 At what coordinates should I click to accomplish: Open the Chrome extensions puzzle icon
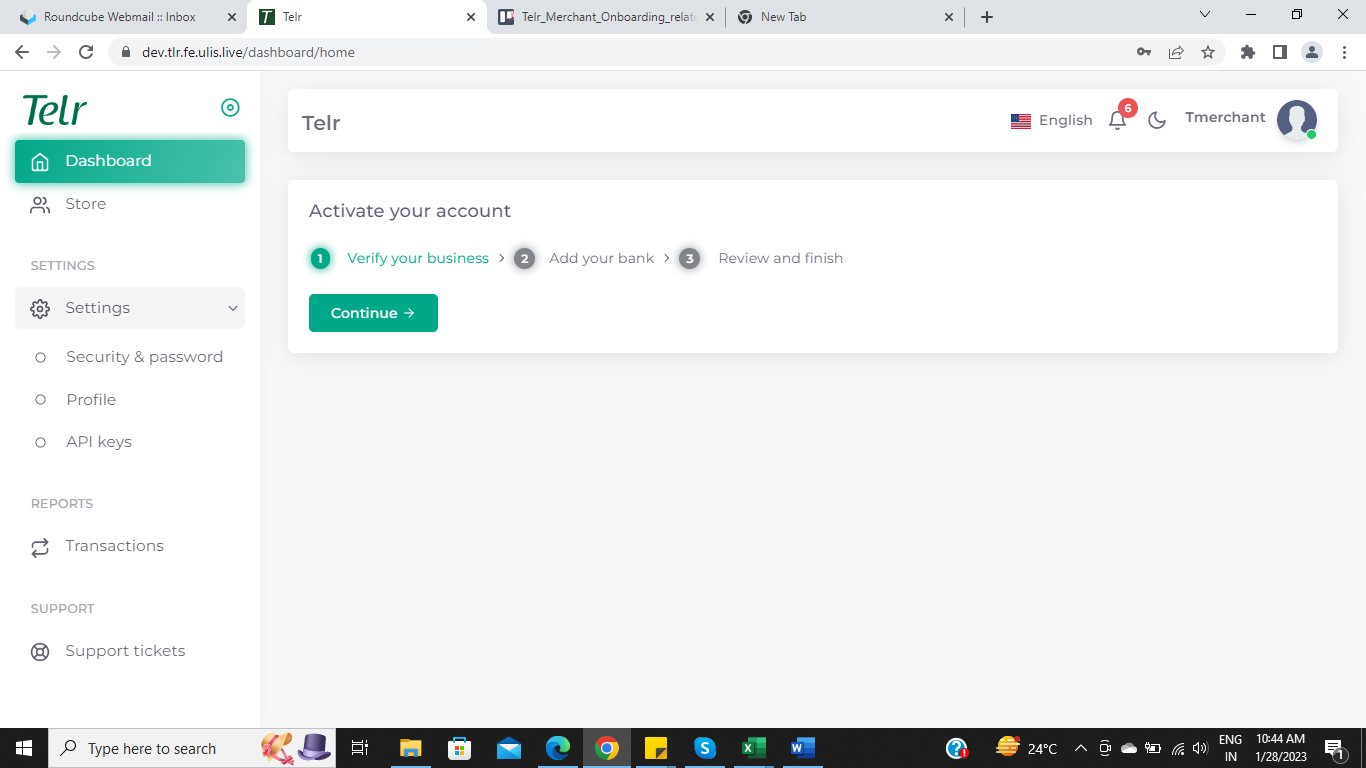(x=1248, y=52)
